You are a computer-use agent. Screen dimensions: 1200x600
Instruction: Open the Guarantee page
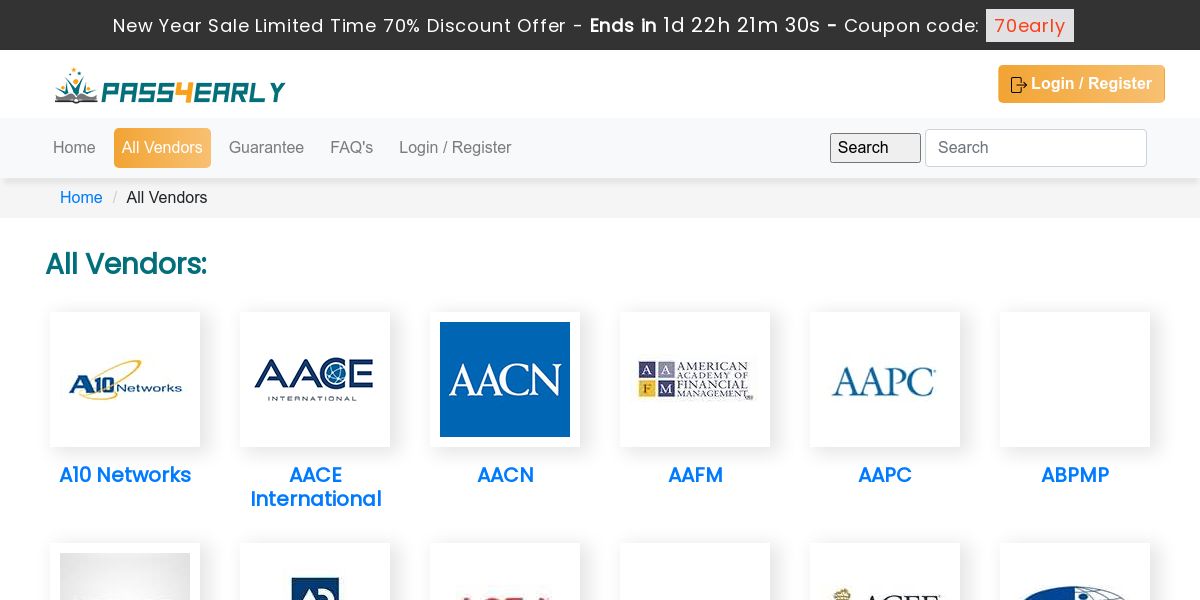pos(266,148)
